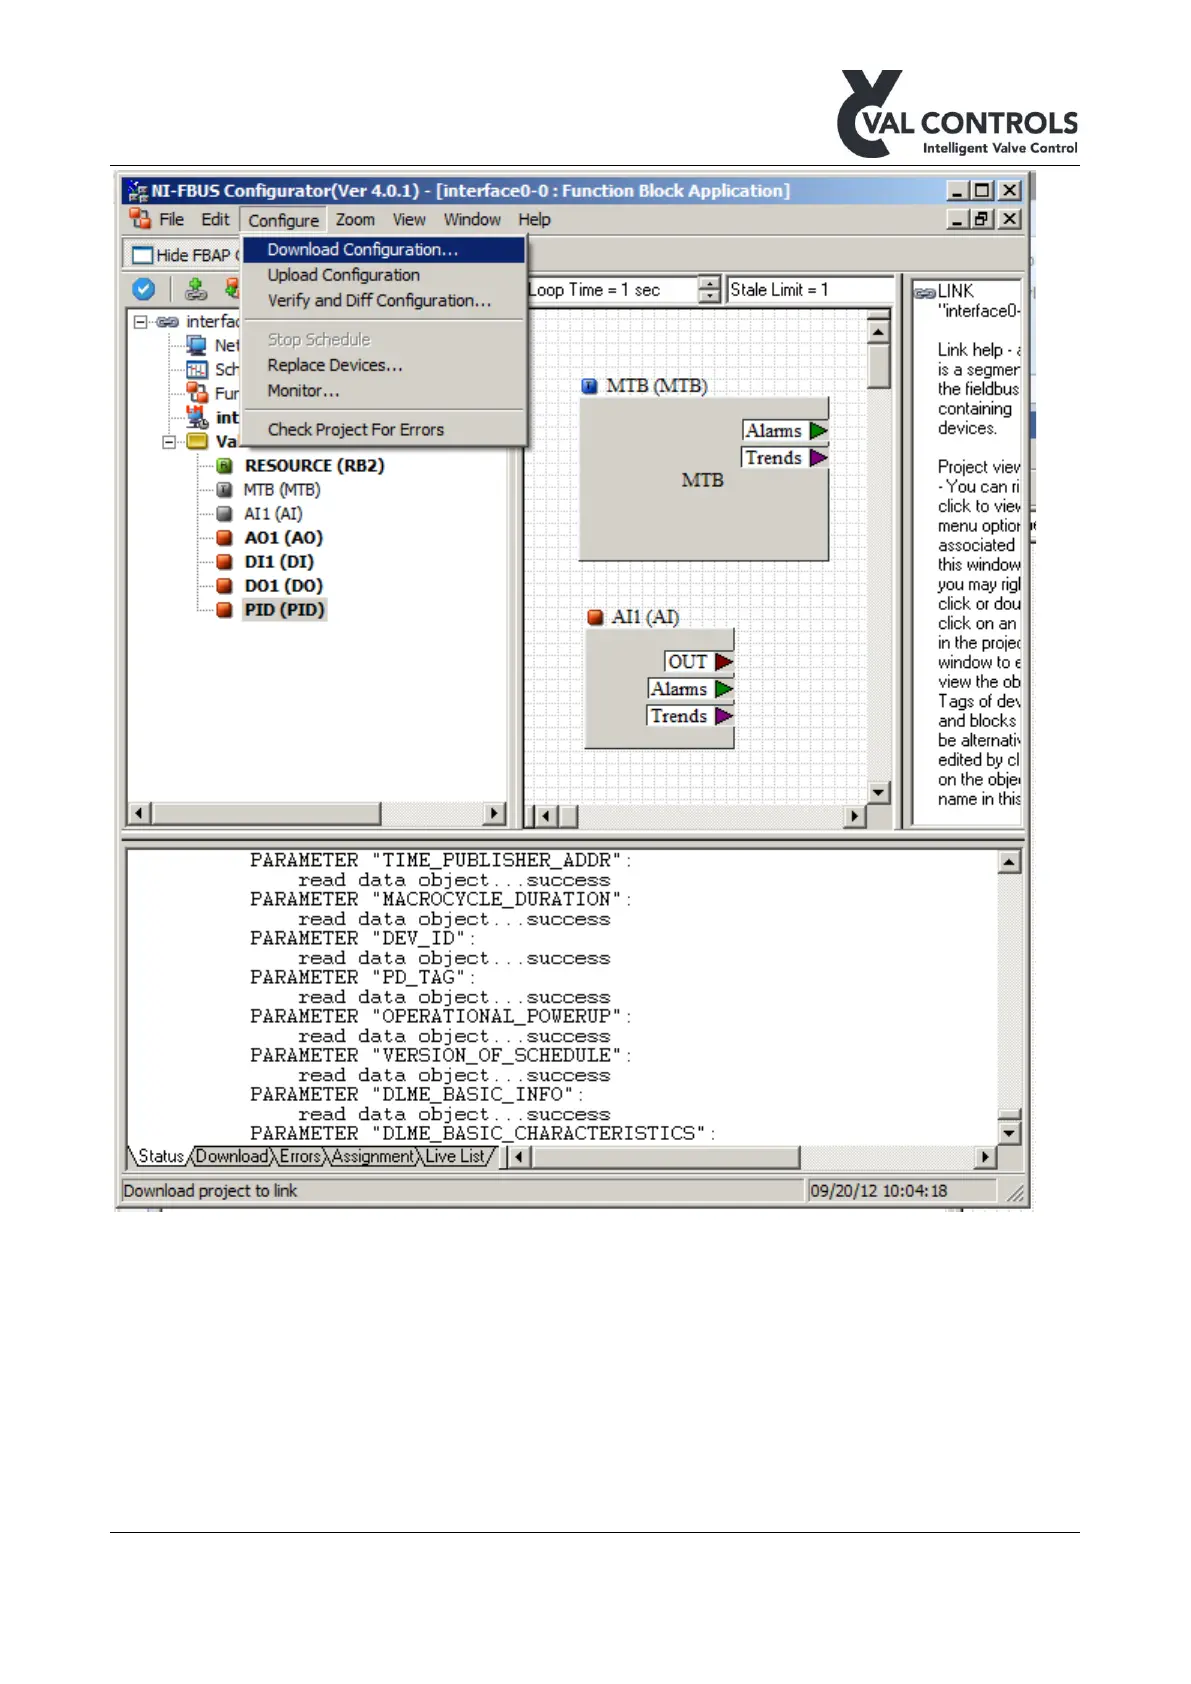Click canvas vertical scrollbar up arrow
This screenshot has height=1684, width=1191.
coord(879,333)
